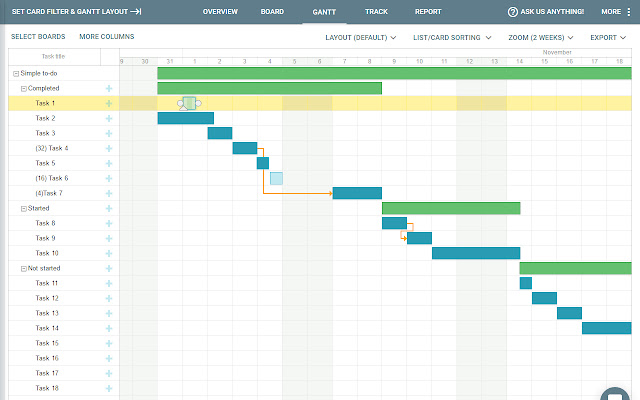The height and width of the screenshot is (400, 640).
Task: Click the plus icon beside Task 16
Action: 109,358
